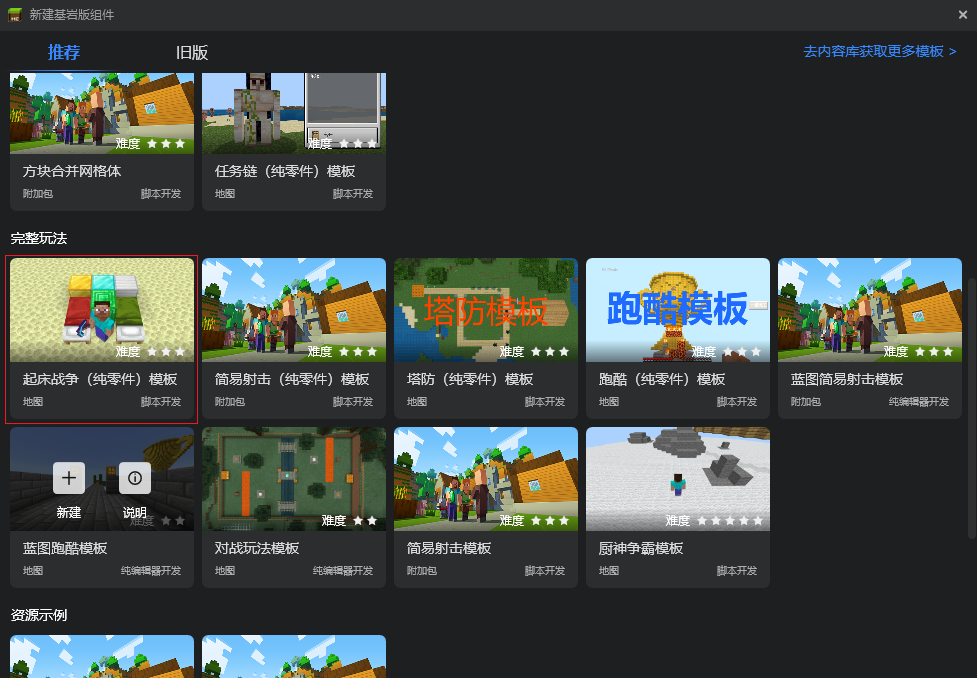Screen dimensions: 977x678
Task: Choose the 起床战争（纯零件）模板 thumbnail
Action: point(102,310)
